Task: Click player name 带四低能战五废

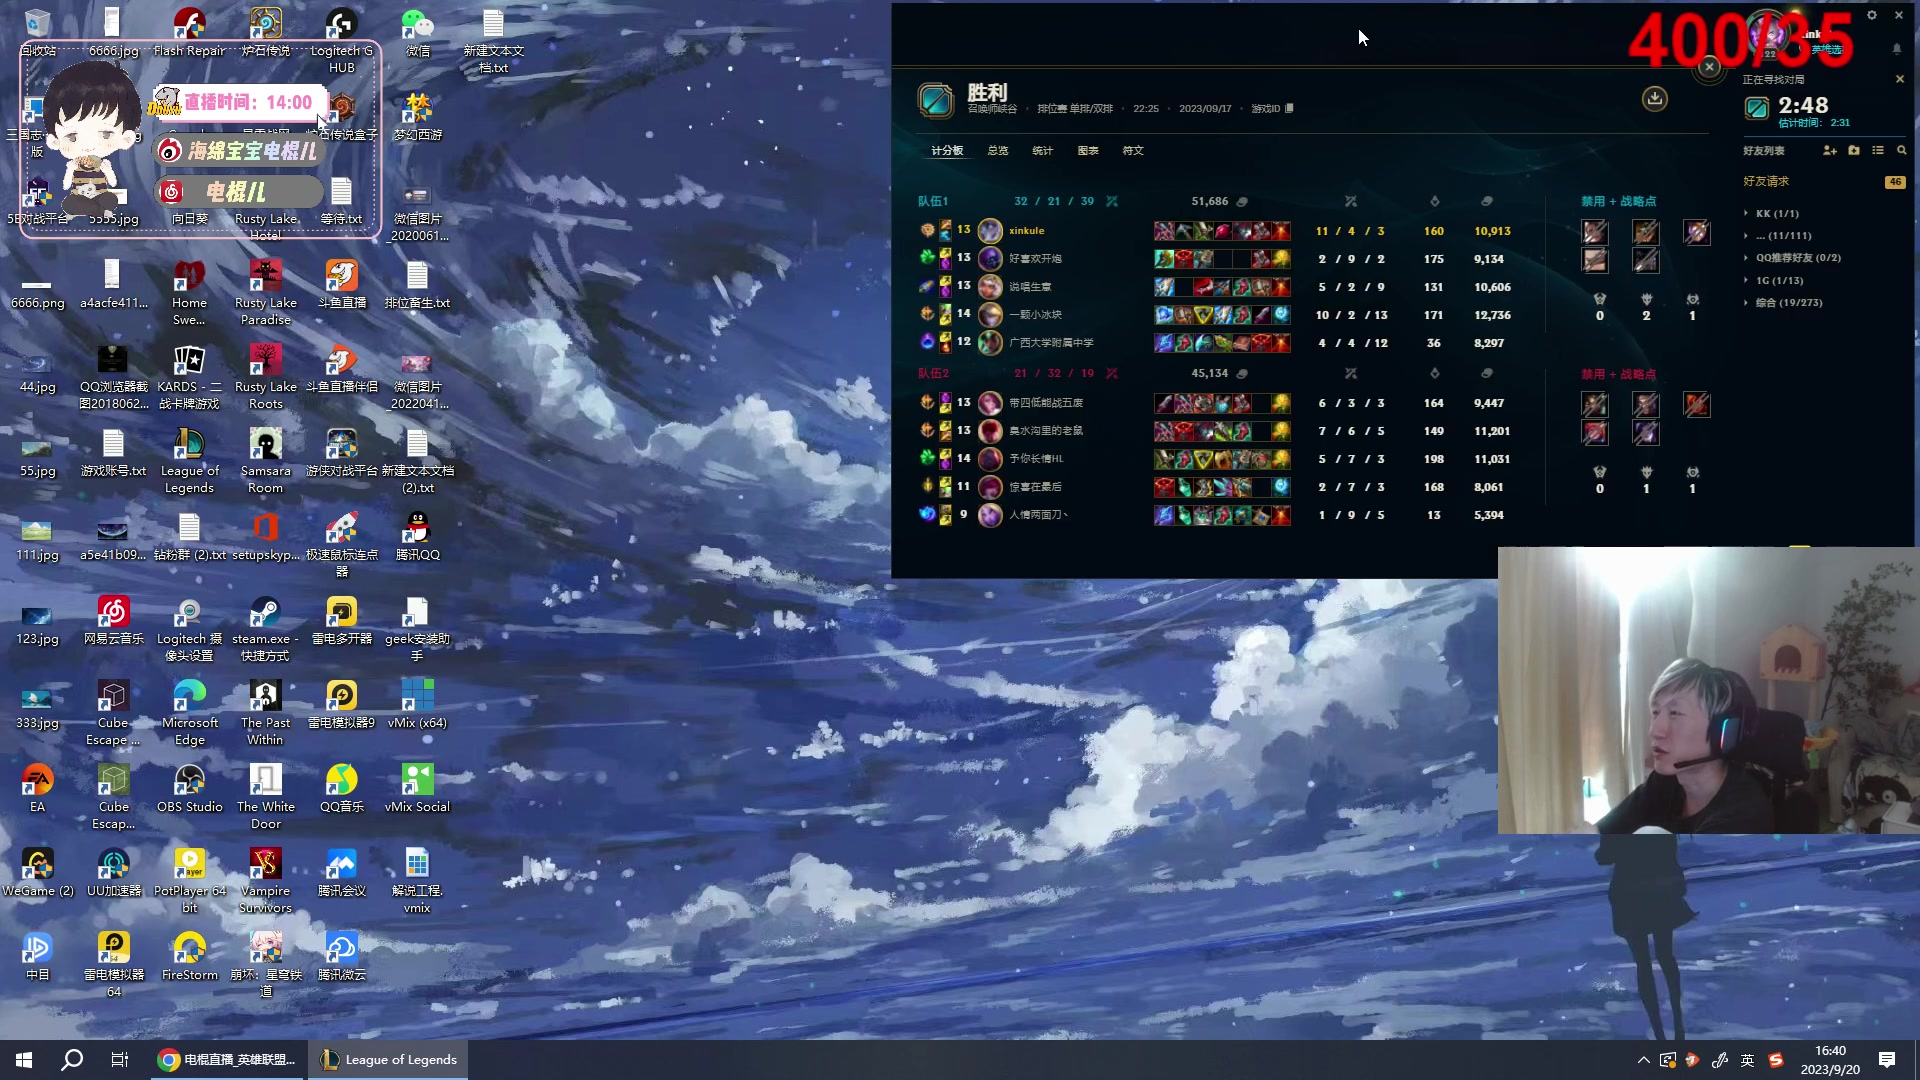Action: click(x=1046, y=403)
